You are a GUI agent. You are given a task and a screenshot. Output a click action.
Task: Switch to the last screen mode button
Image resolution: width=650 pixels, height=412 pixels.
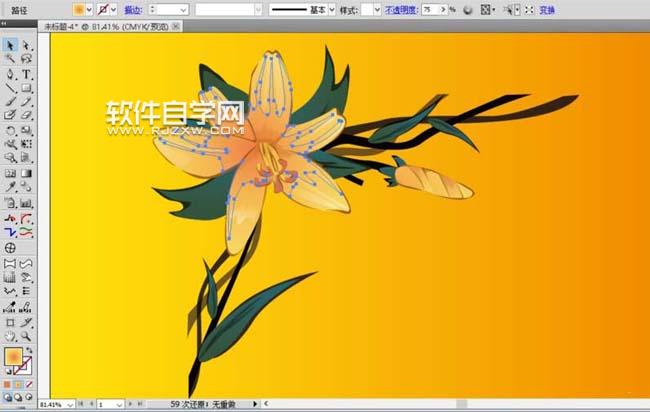pos(29,397)
